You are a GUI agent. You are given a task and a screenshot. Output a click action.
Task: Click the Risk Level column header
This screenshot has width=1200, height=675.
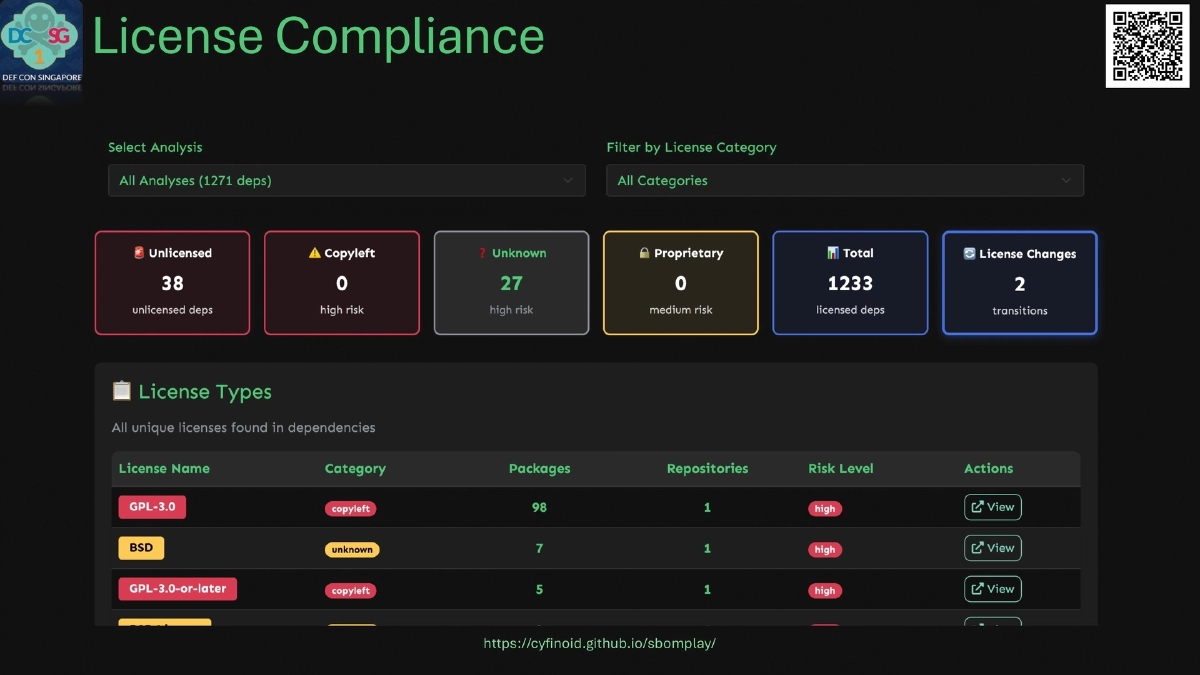click(x=840, y=469)
